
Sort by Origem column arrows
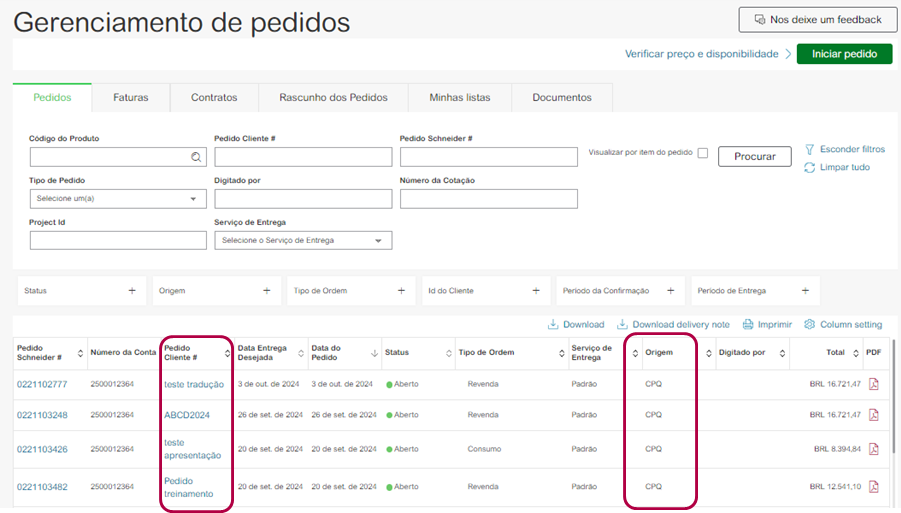(x=709, y=353)
